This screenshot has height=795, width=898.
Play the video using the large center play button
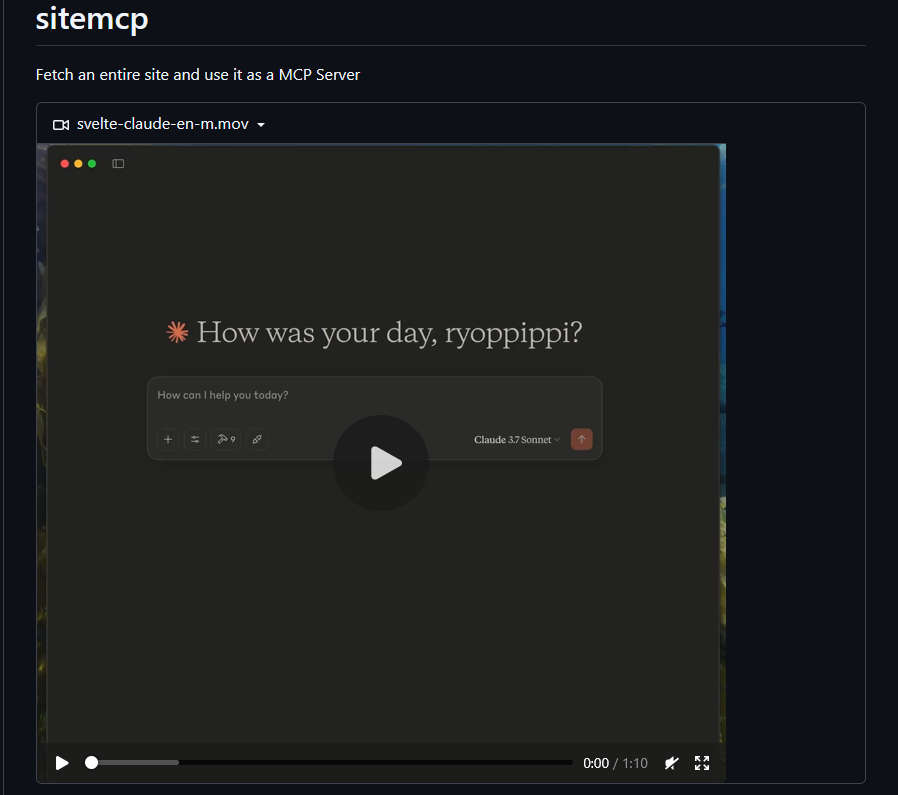(x=381, y=463)
